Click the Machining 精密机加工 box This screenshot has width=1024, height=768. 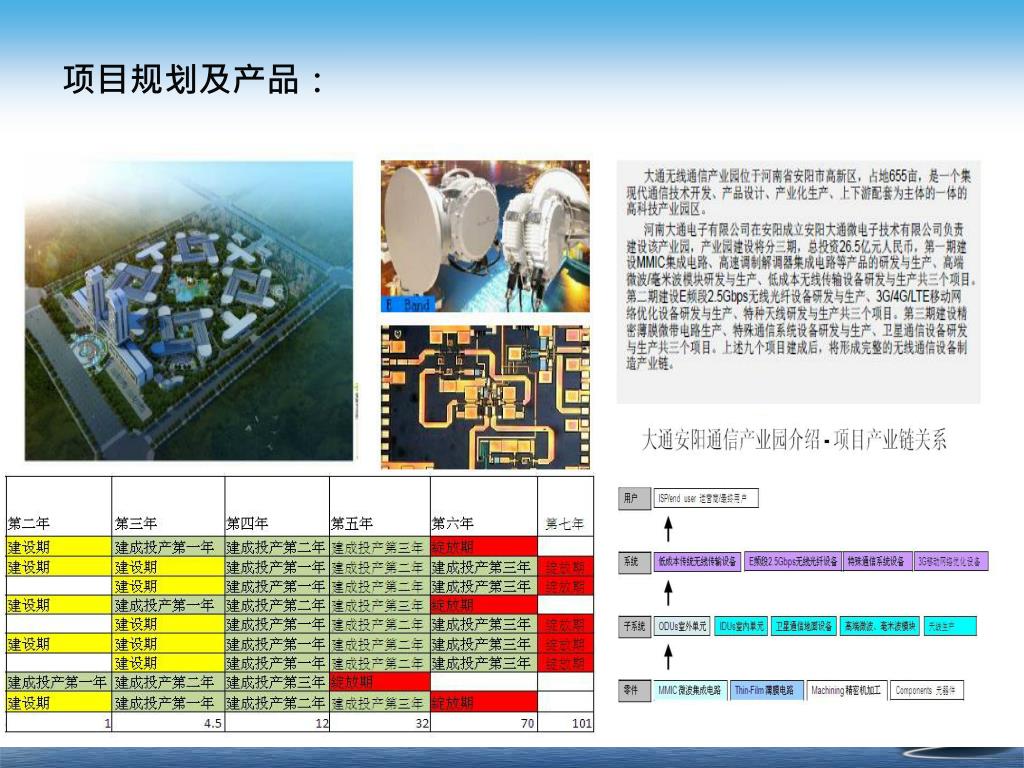846,690
